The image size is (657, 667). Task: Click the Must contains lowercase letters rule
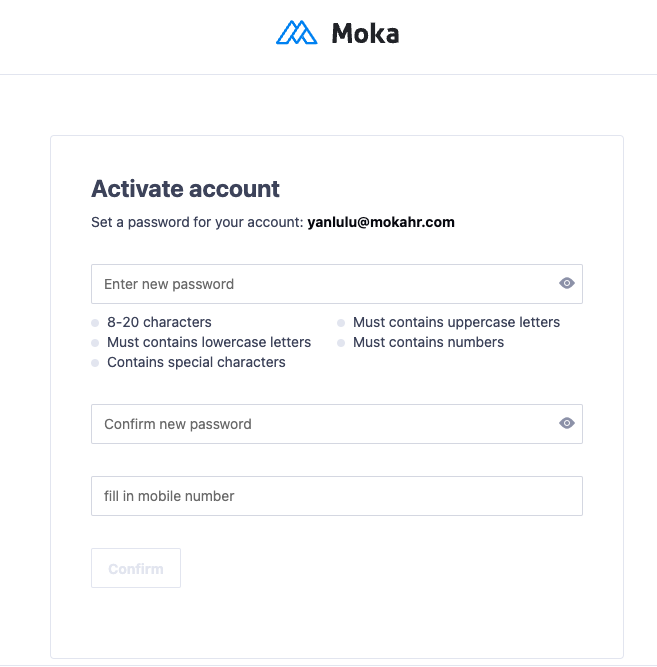tap(209, 342)
